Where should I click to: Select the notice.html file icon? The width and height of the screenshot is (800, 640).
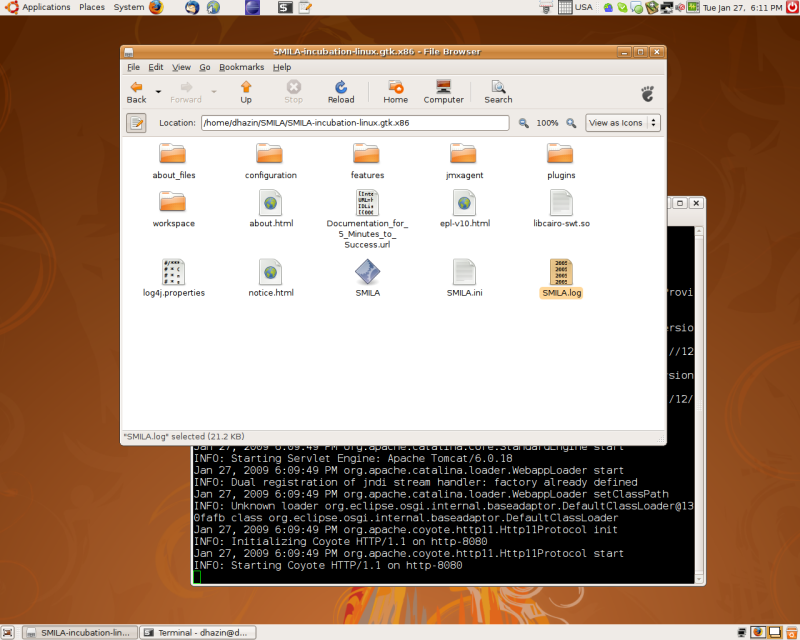270,272
